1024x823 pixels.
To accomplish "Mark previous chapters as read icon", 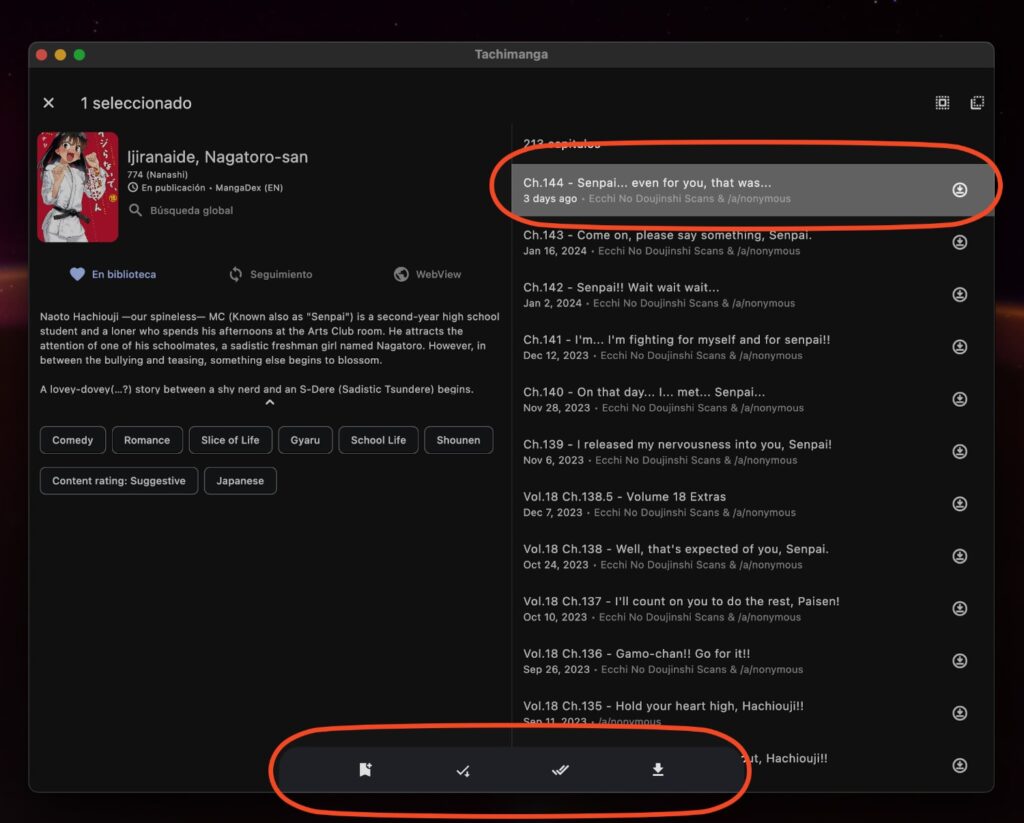I will (x=463, y=771).
